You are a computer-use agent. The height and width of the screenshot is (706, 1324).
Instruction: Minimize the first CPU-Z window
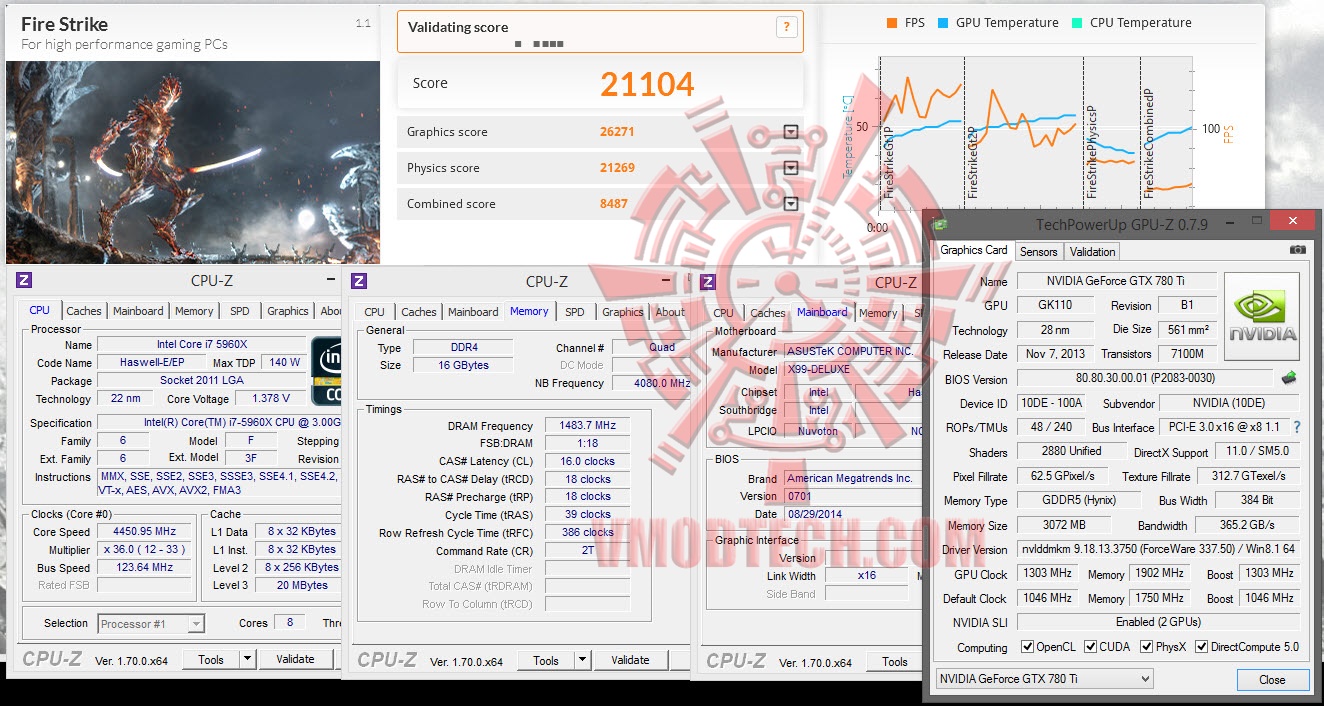click(x=331, y=281)
